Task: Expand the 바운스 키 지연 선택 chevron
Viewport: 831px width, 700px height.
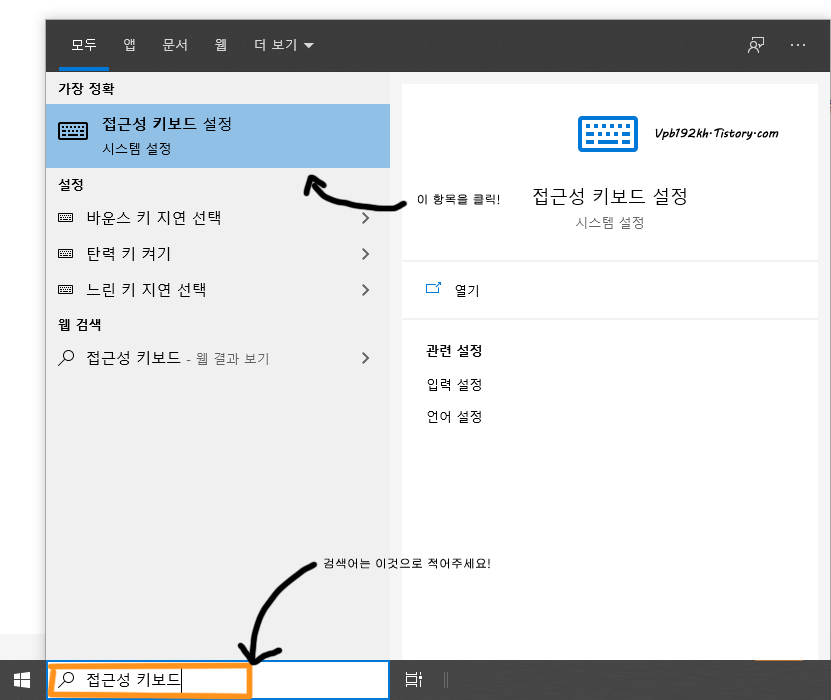Action: coord(365,218)
